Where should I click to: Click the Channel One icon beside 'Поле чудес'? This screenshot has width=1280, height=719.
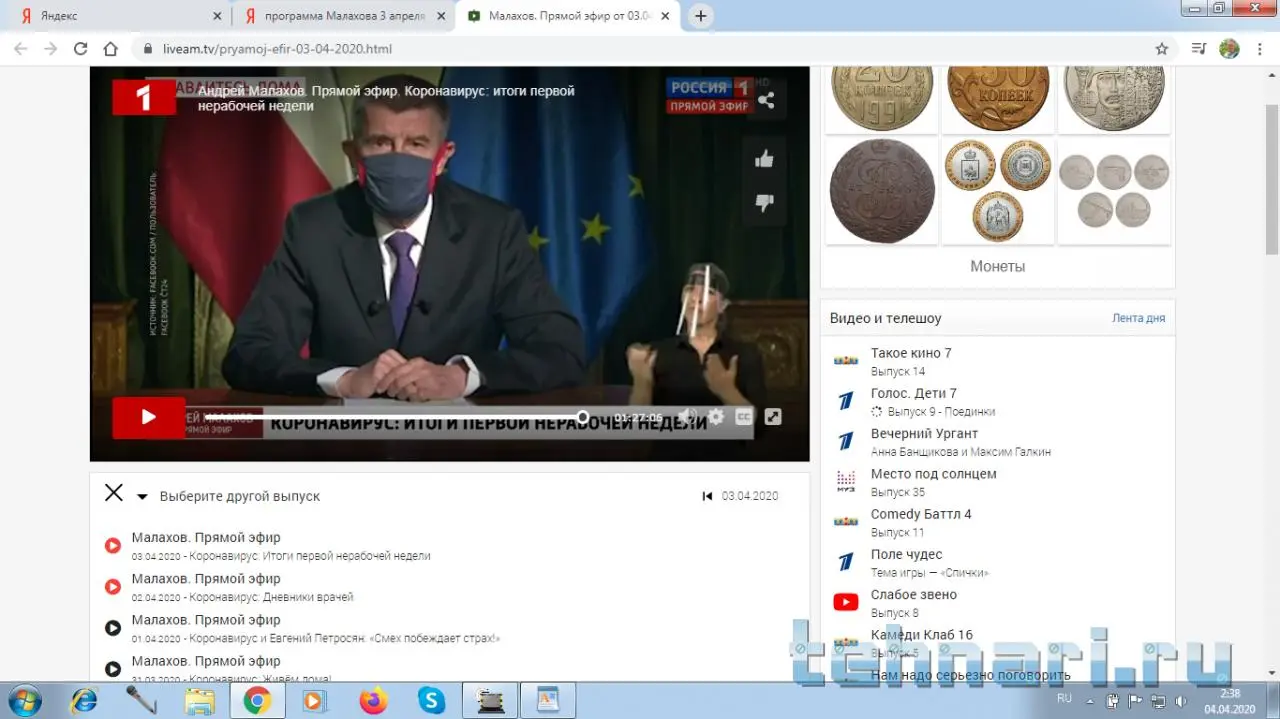point(846,562)
